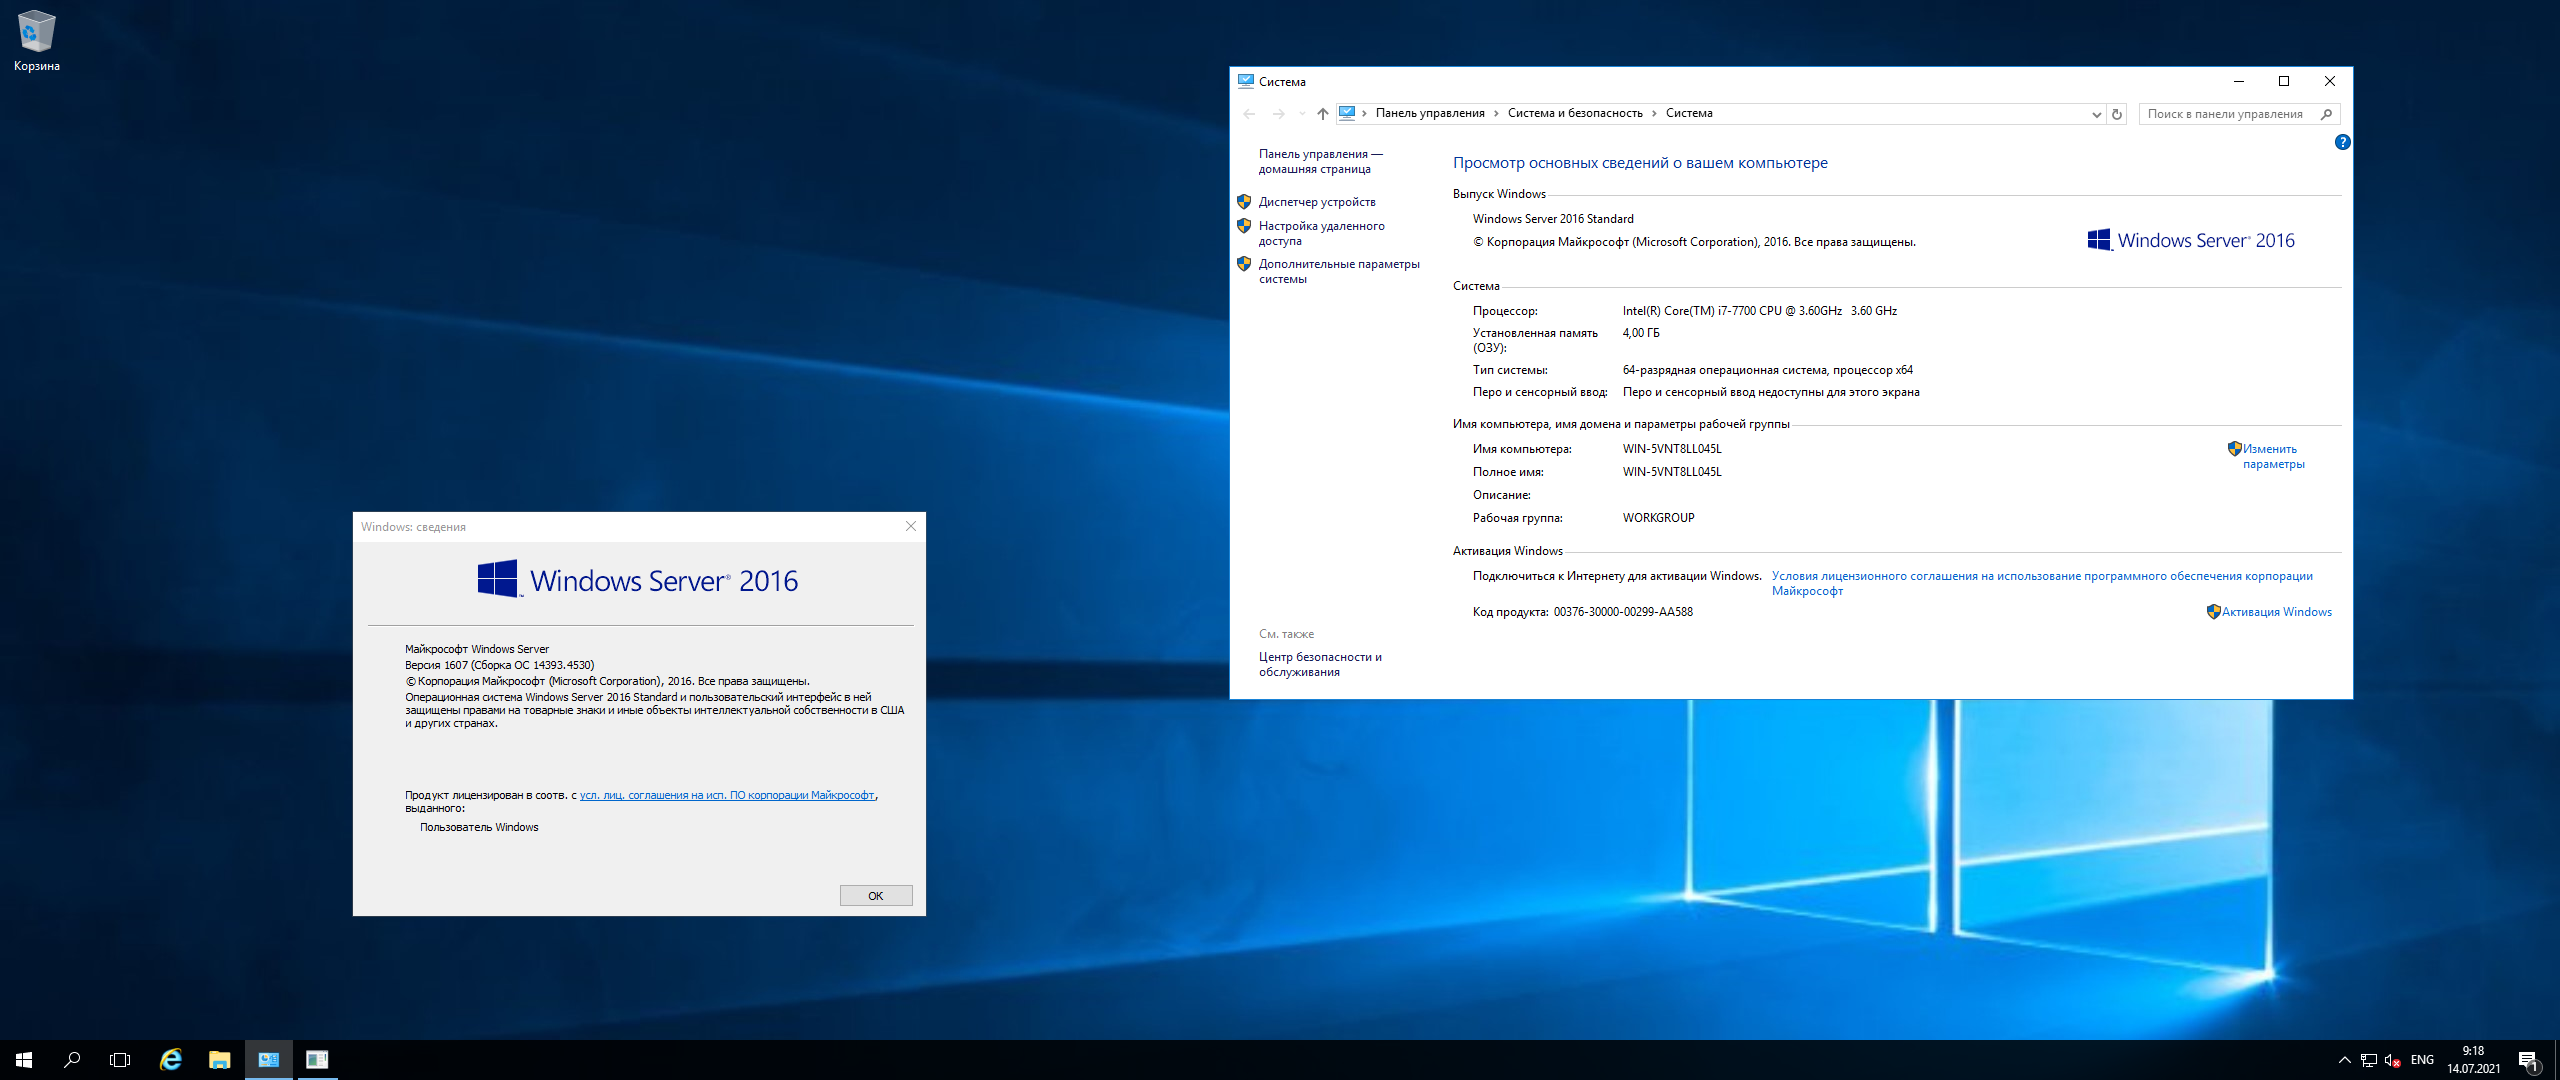Click the Изменить параметры link

(x=2273, y=456)
